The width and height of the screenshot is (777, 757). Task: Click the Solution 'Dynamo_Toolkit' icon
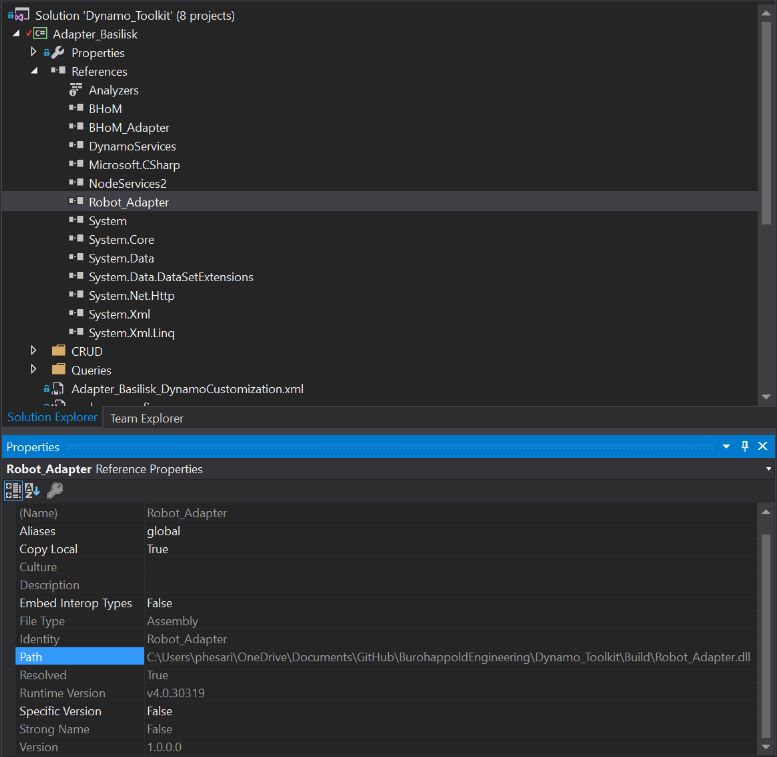[x=21, y=15]
